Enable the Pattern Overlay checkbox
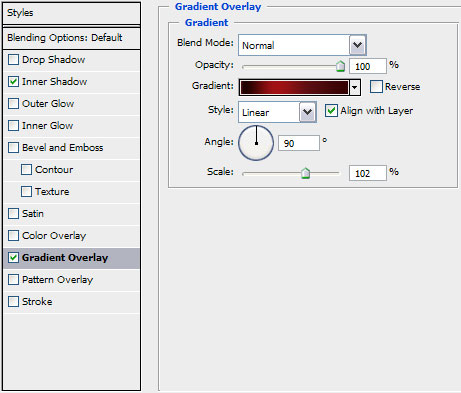Image resolution: width=461 pixels, height=393 pixels. click(13, 280)
